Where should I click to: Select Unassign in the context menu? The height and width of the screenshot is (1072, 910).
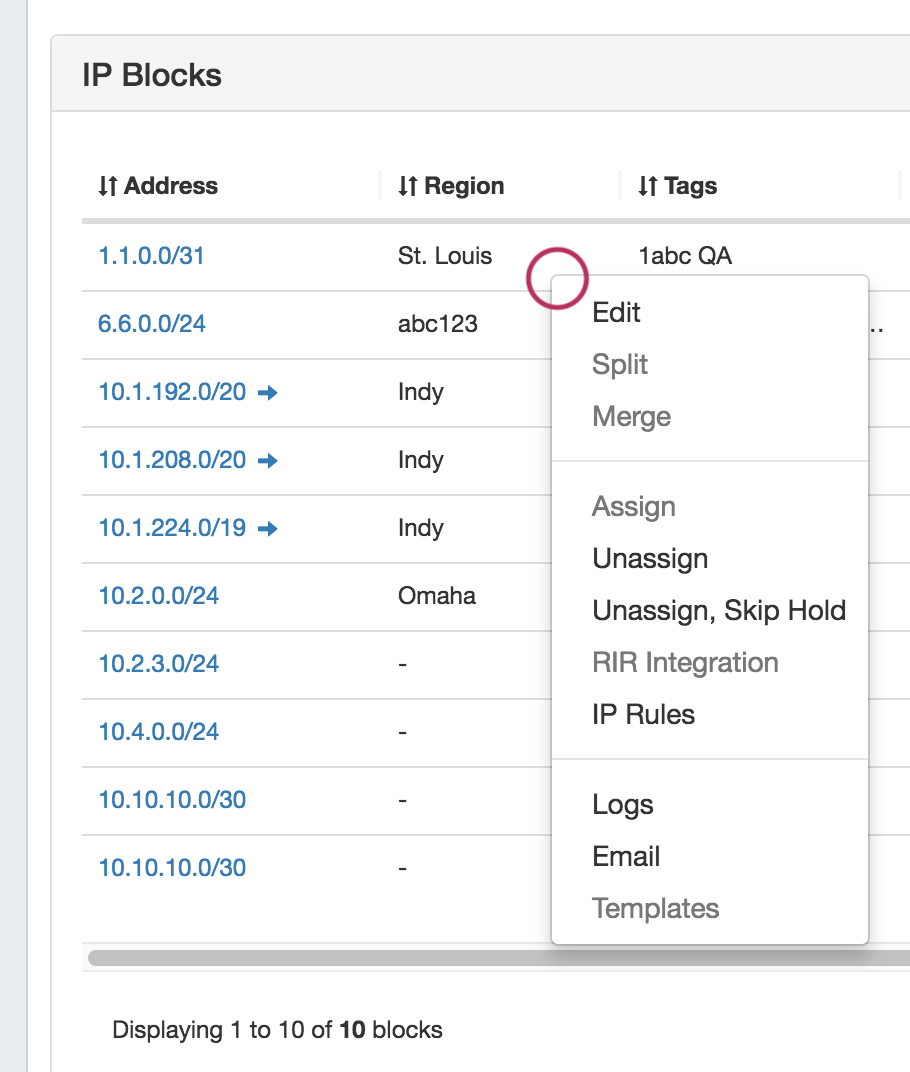[650, 559]
